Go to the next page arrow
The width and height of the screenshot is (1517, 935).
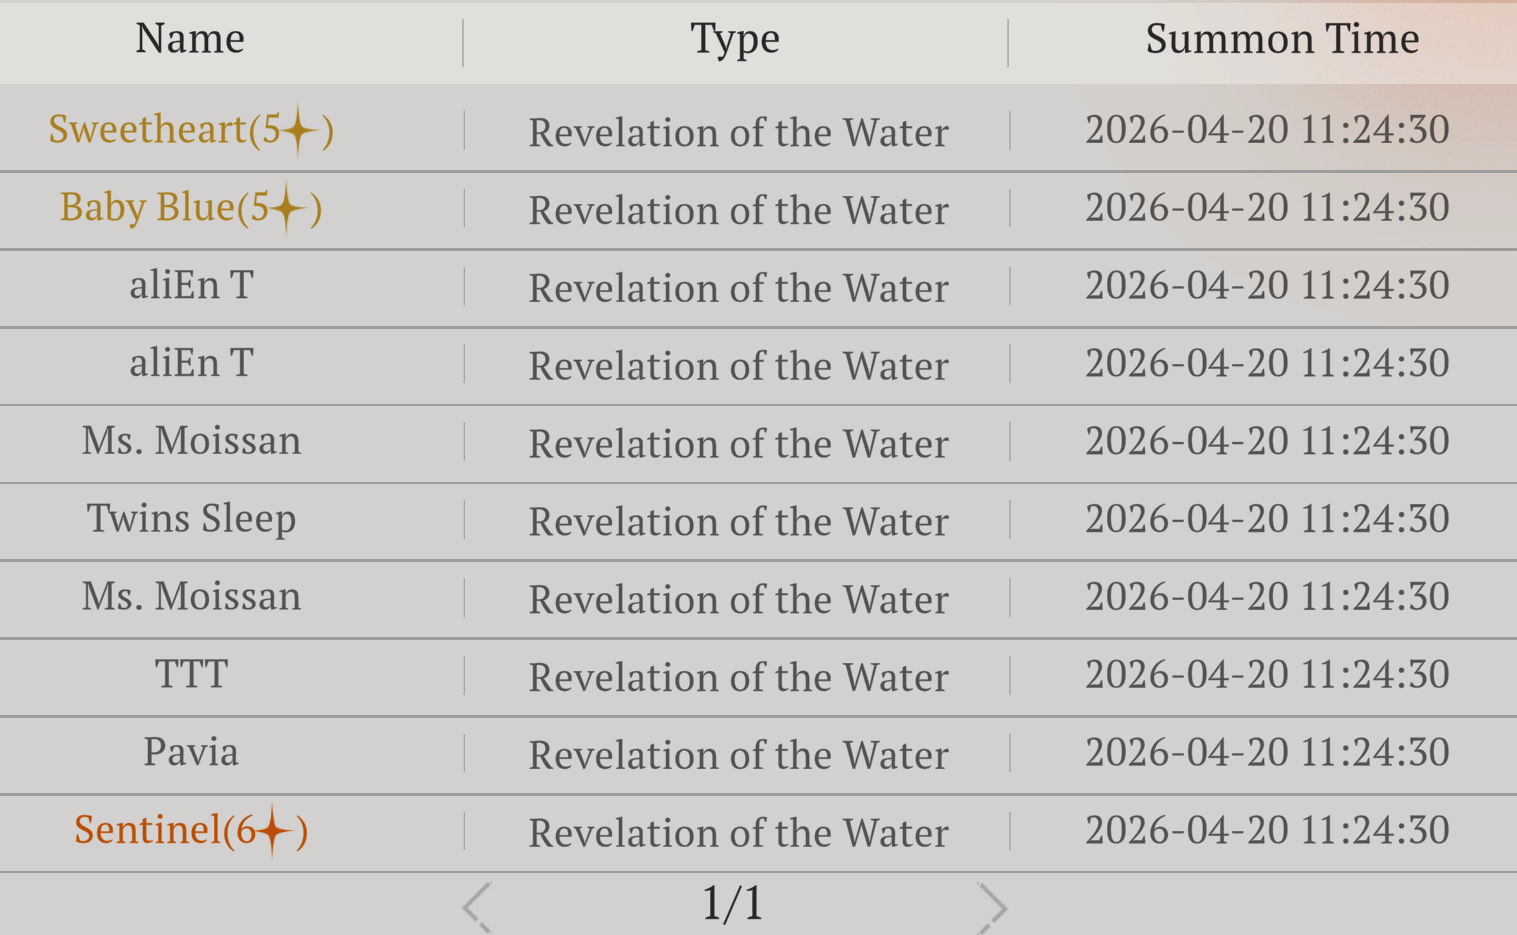tap(991, 906)
